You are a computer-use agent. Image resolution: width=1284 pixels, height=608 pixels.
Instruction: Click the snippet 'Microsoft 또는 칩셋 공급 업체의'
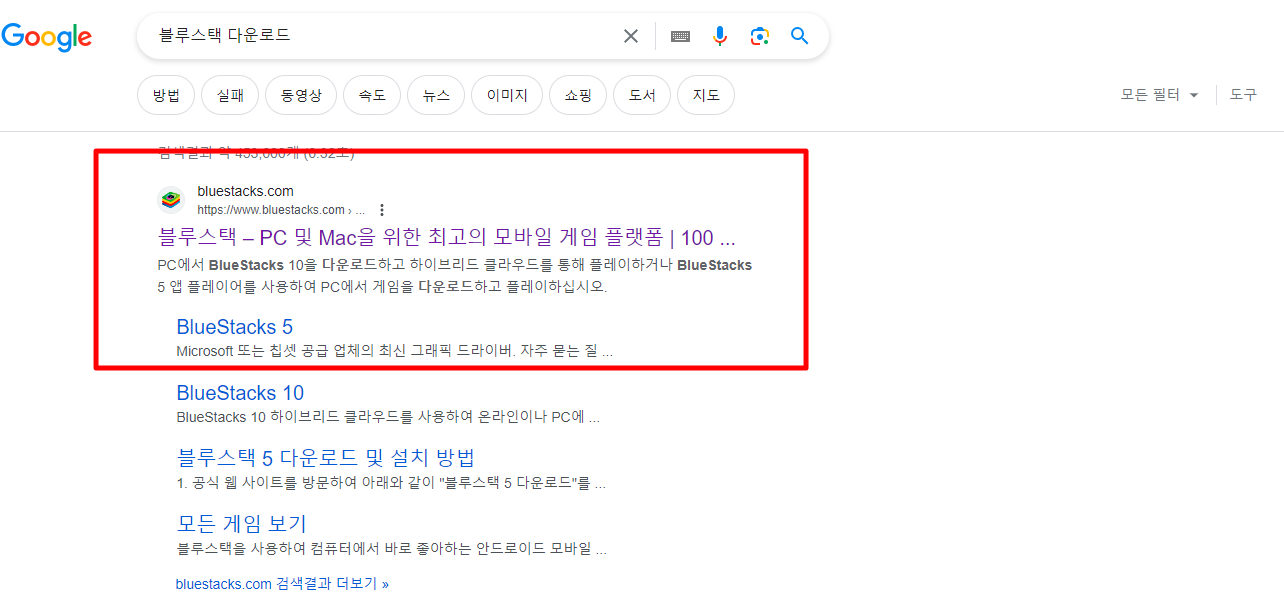coord(394,352)
